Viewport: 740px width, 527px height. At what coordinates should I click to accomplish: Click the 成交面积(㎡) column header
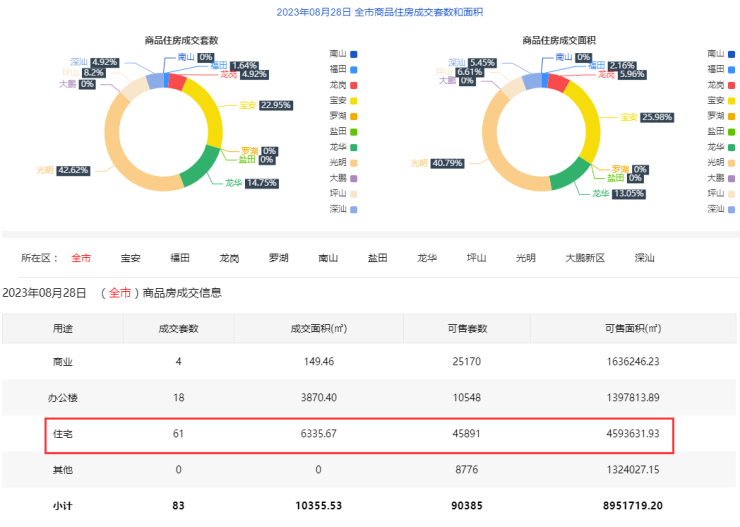(318, 328)
